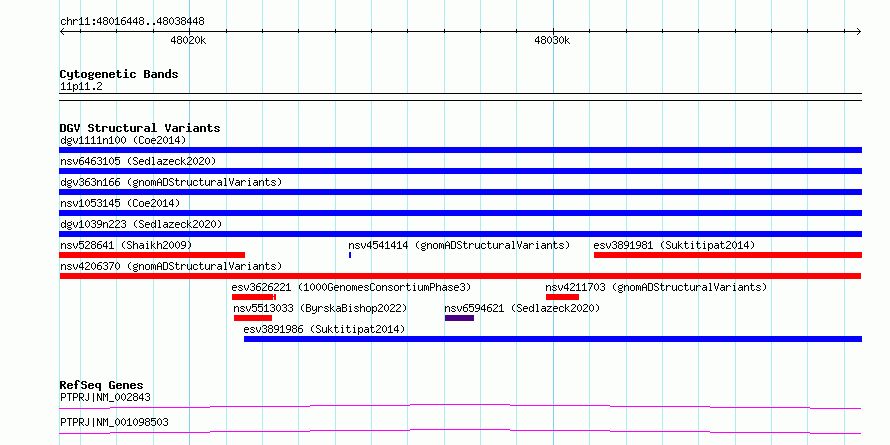Open the nsv4211703 (gnomADStructuralVariants) label

coord(656,287)
